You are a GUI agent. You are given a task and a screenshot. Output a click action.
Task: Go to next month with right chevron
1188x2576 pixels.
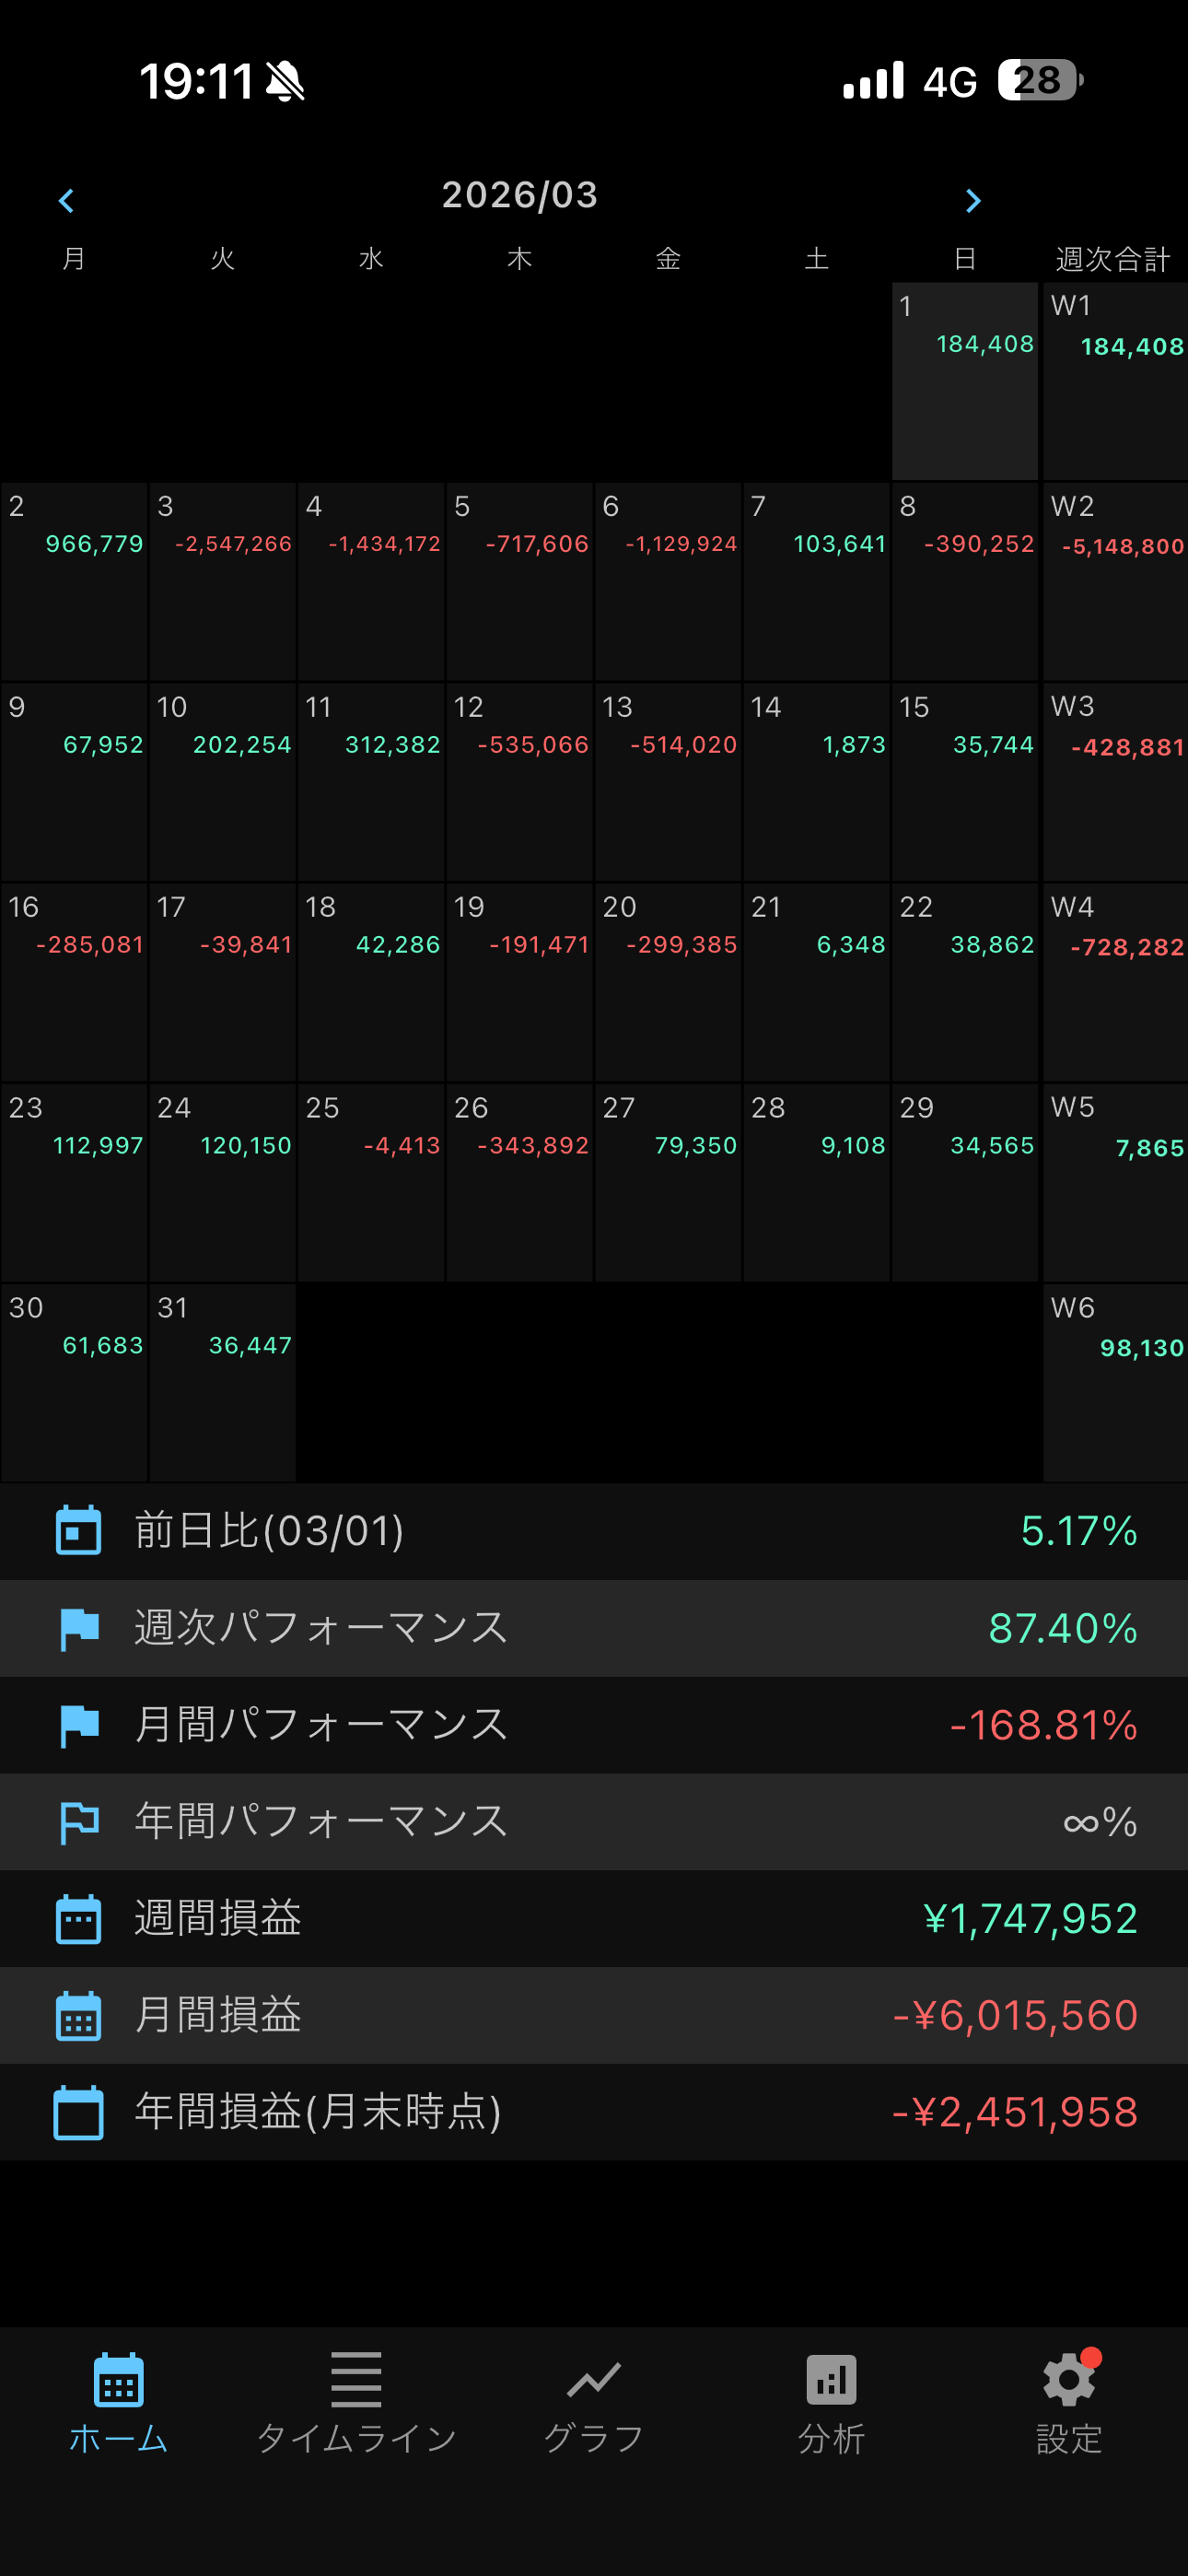972,201
